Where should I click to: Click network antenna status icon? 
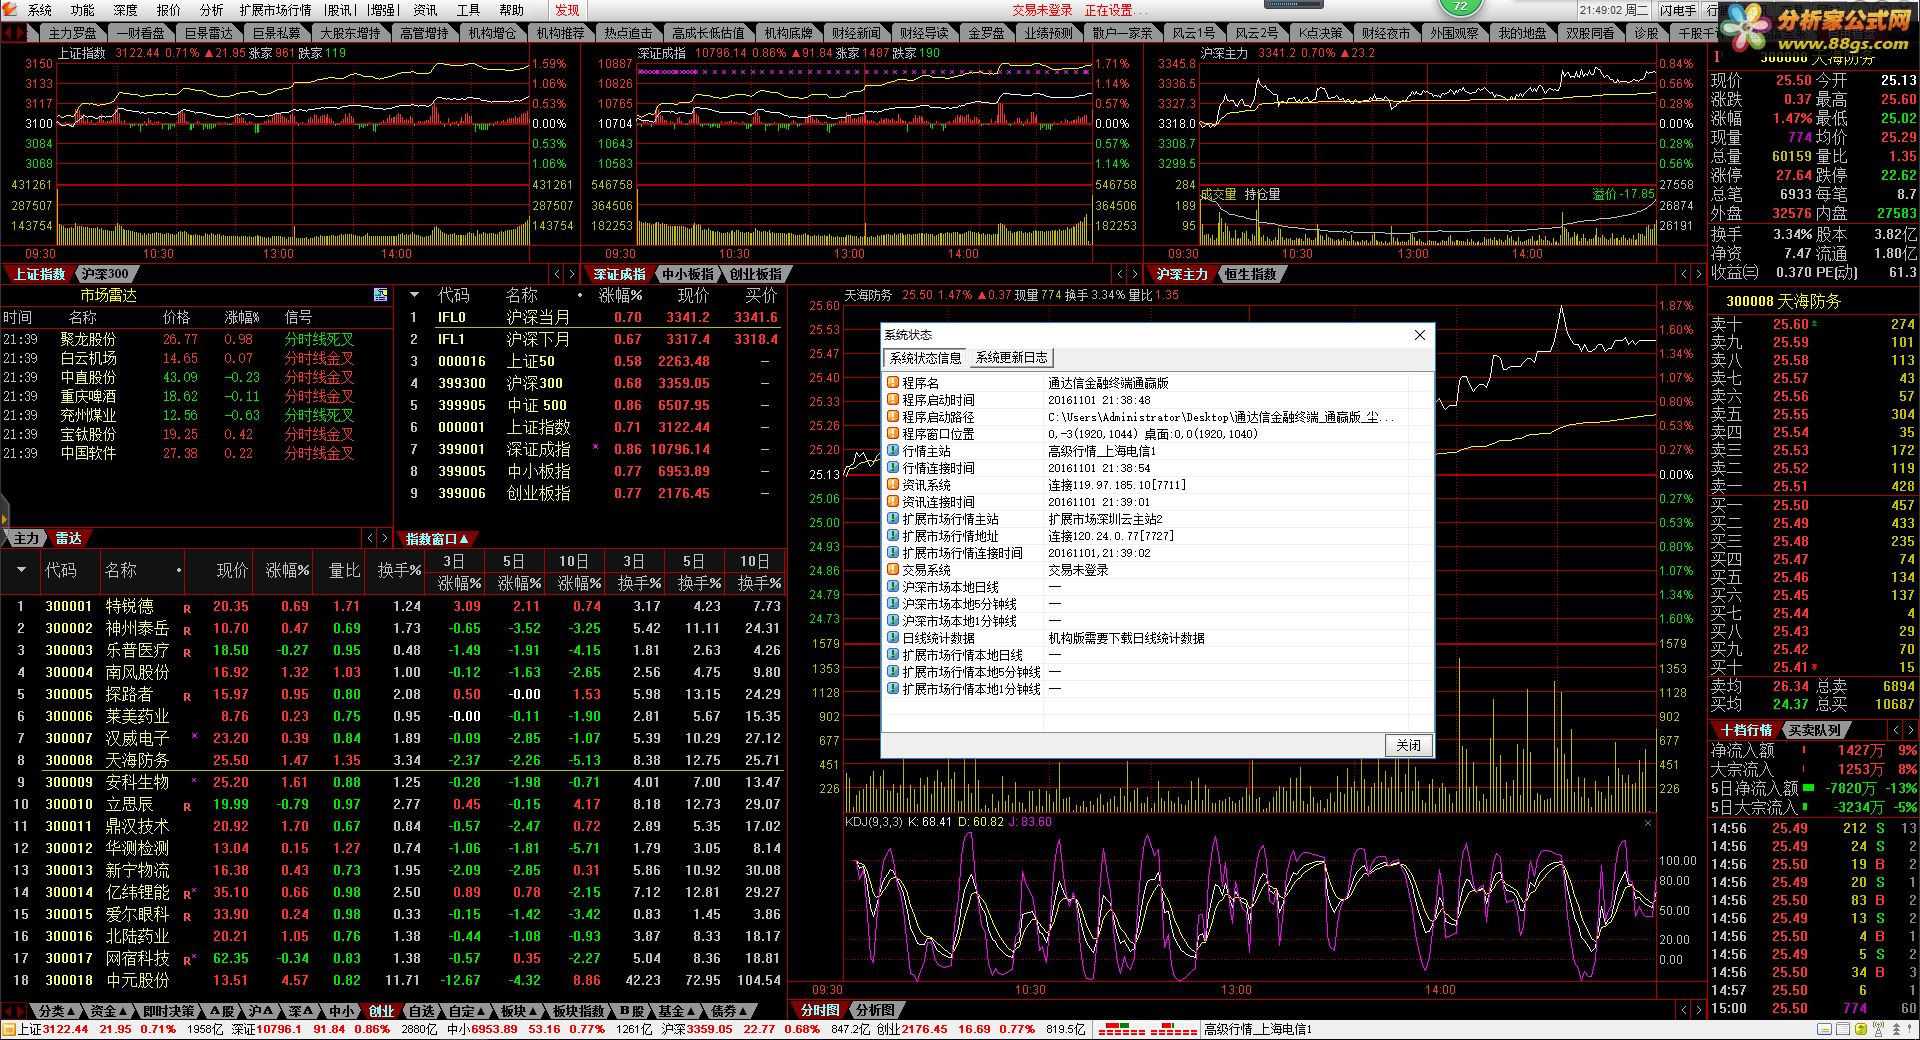(1877, 1029)
